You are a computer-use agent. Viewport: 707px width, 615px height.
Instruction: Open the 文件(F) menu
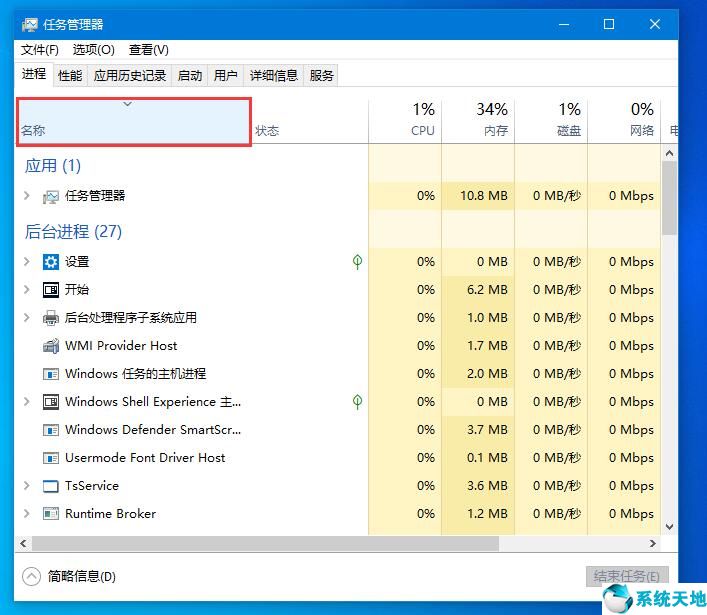point(40,50)
